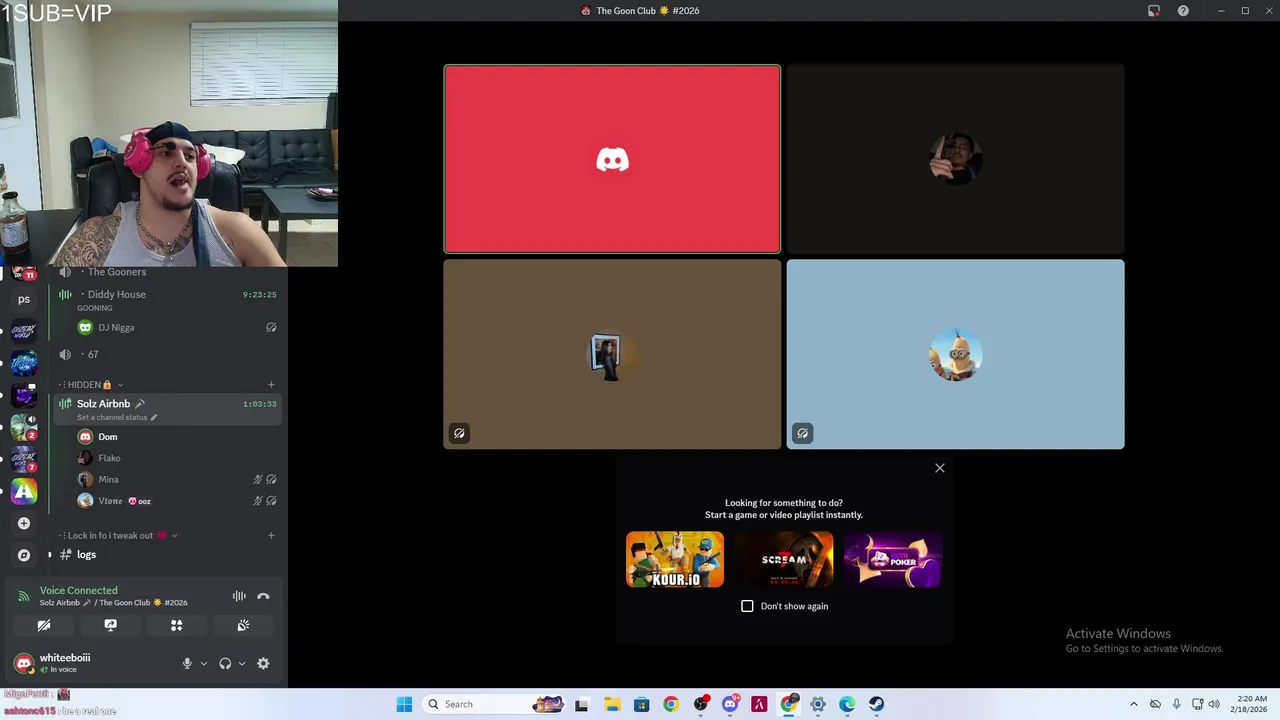Screen dimensions: 1280x720
Task: Select minion avatar participant tile
Action: pyautogui.click(x=955, y=354)
